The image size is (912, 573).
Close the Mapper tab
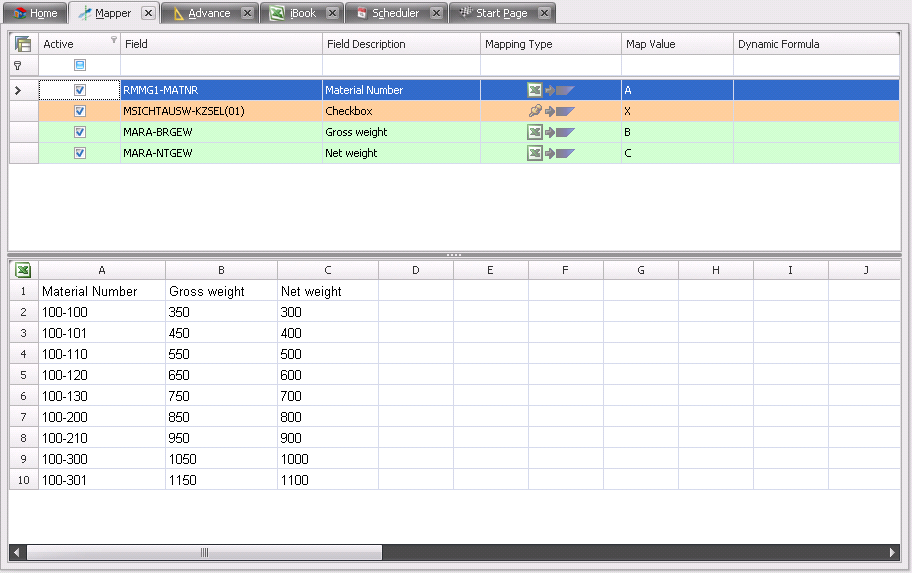coord(148,13)
